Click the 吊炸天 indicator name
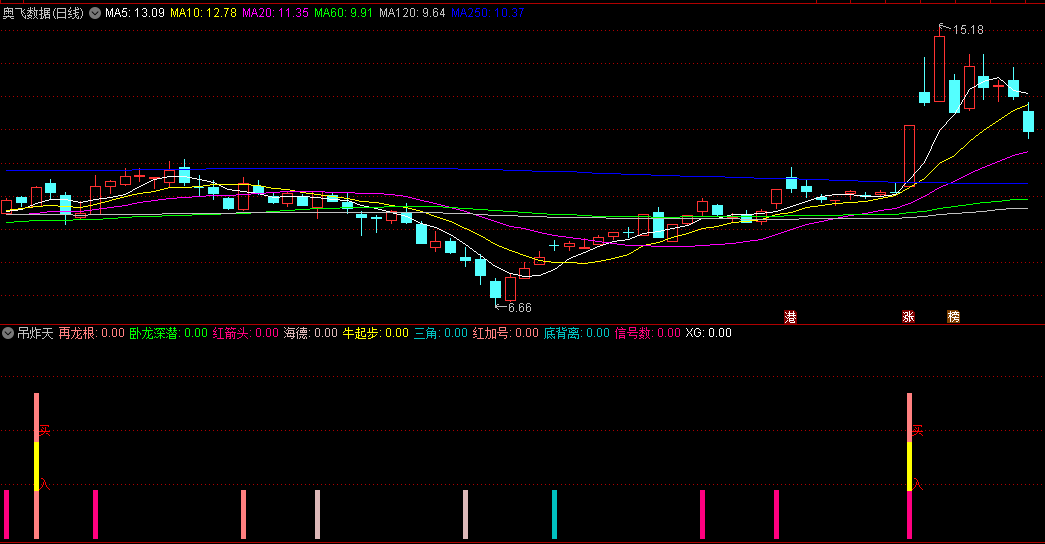Screen dimensions: 1045x544 click(35, 333)
